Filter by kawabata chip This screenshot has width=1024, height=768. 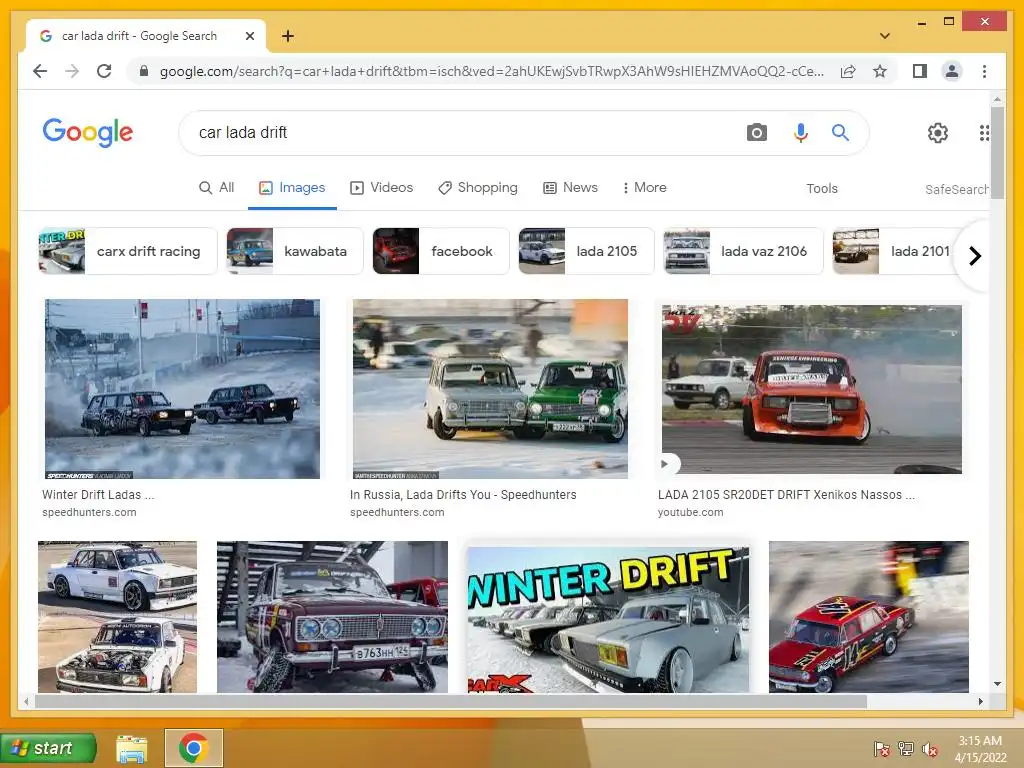tap(295, 251)
